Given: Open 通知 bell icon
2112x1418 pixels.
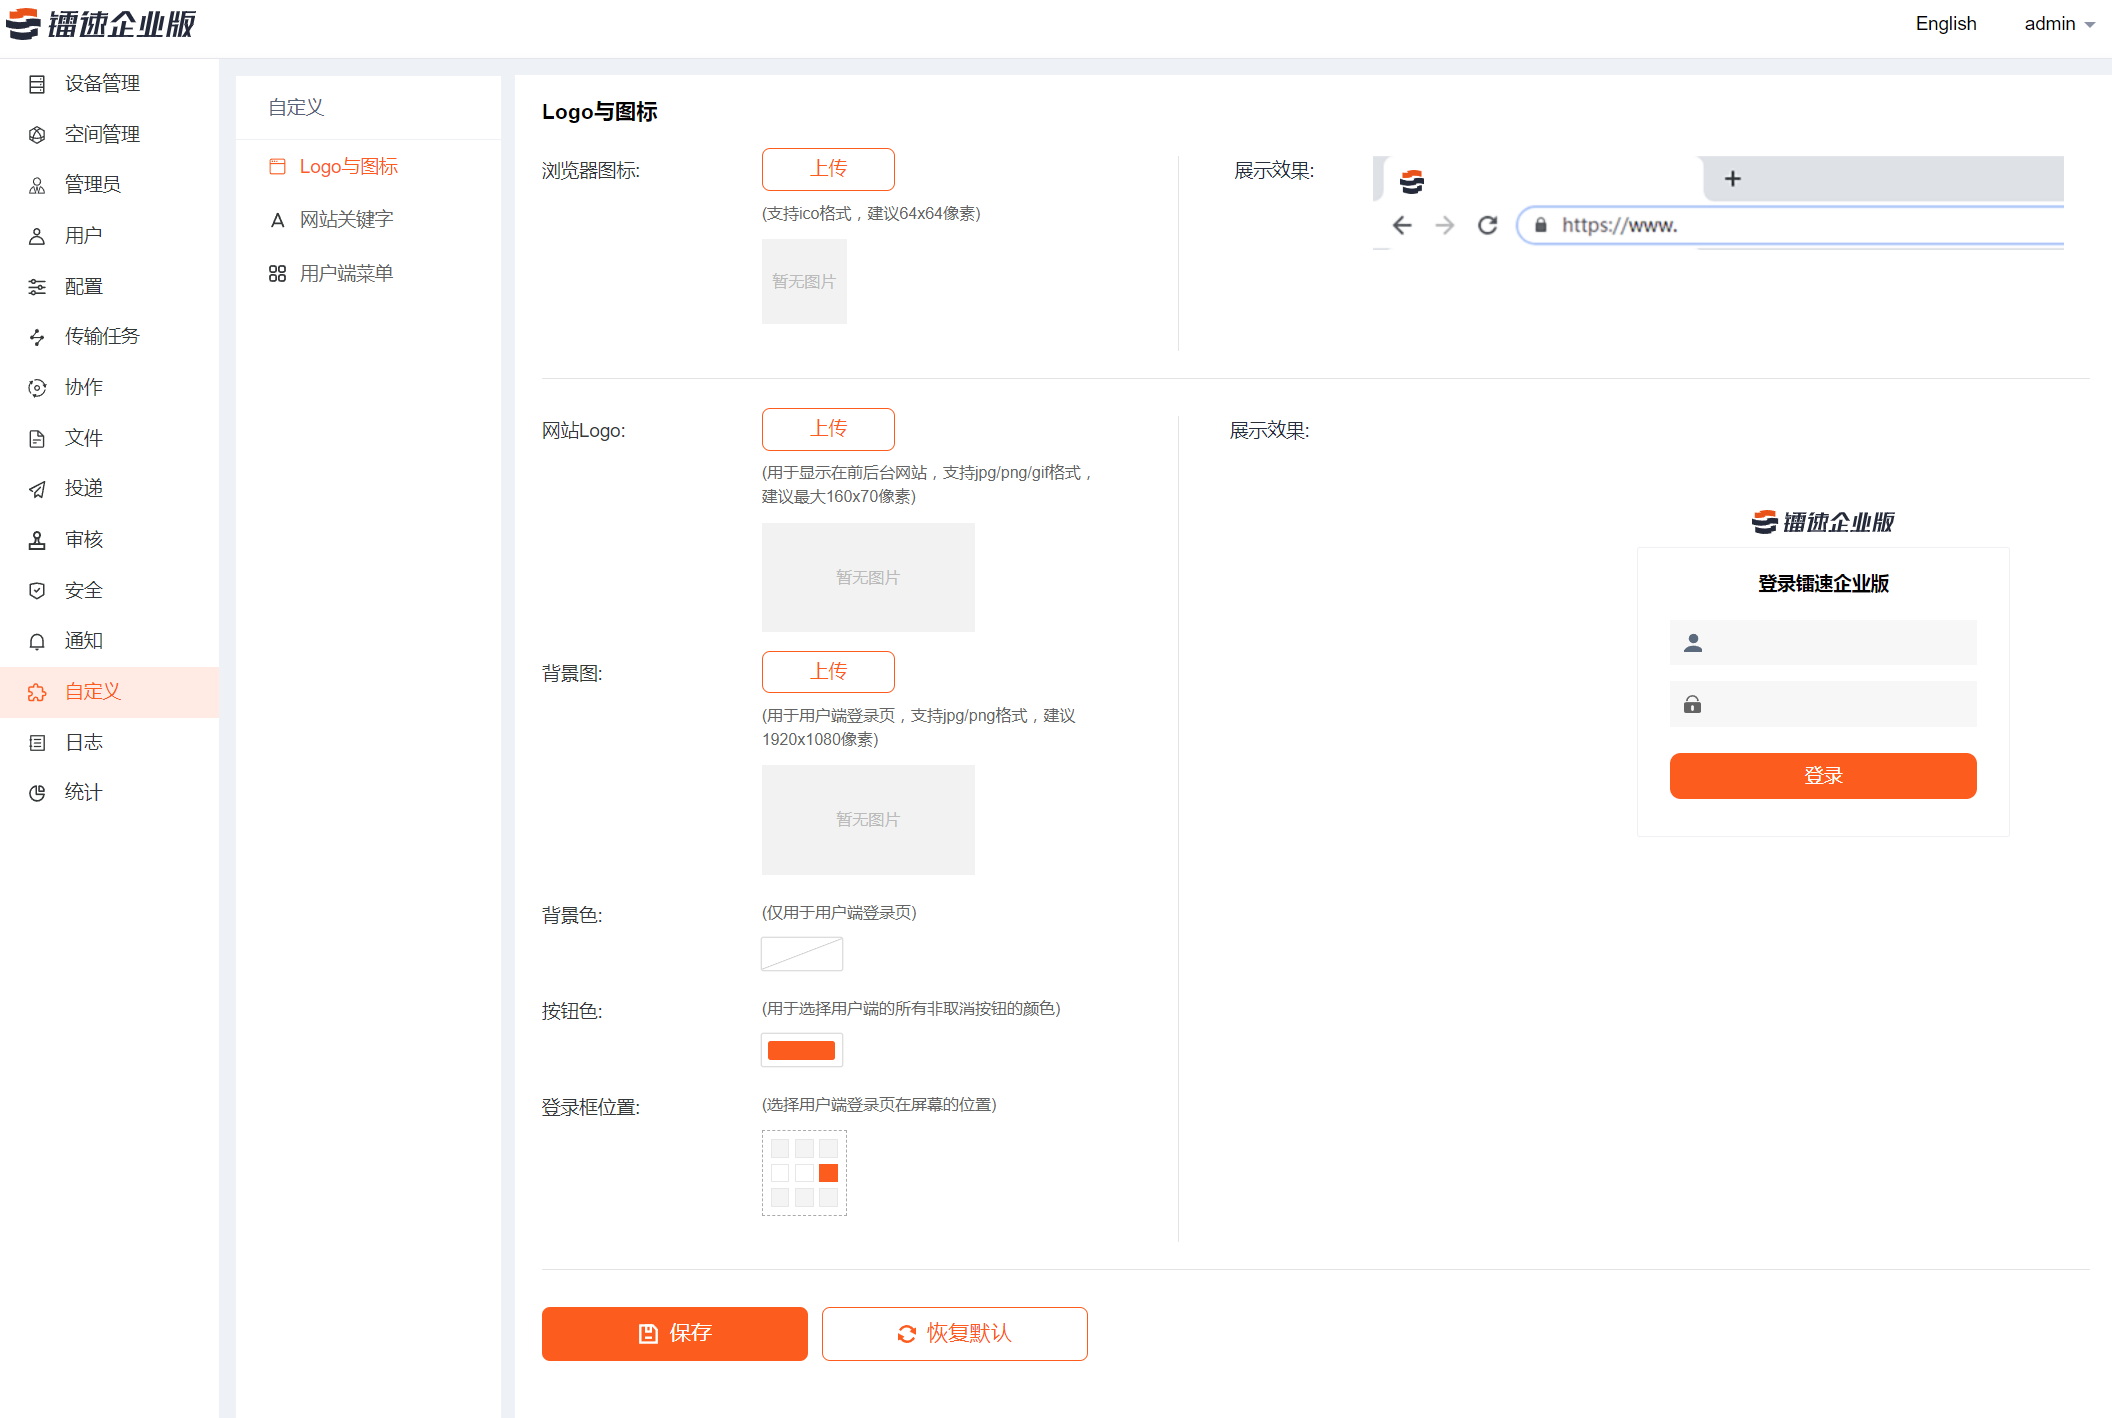Looking at the screenshot, I should [37, 641].
